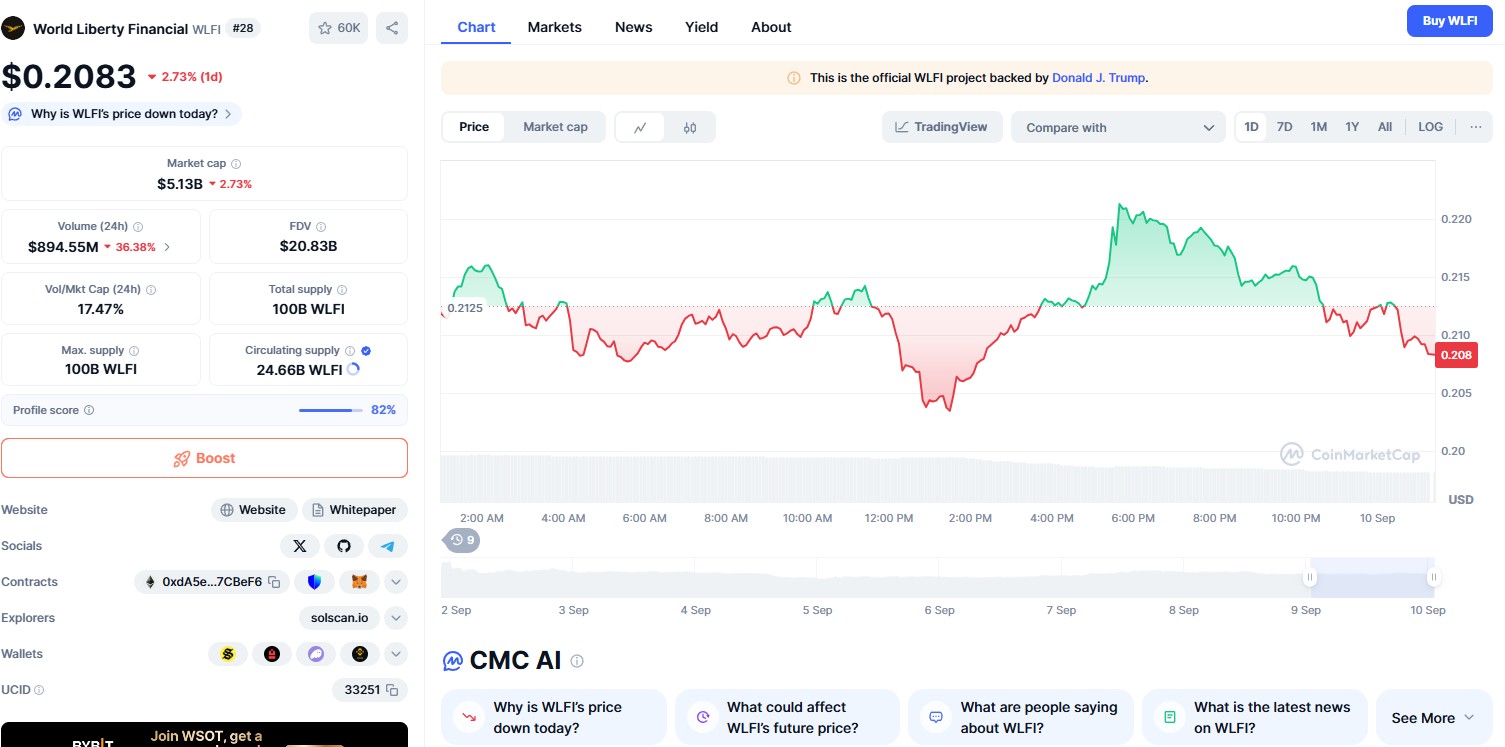Click the left handle of the range selector
Screen dimensions: 1505x747
1310,577
